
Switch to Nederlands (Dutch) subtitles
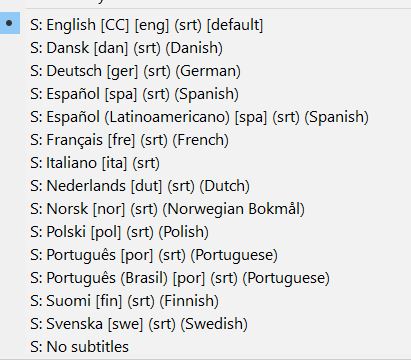[205, 186]
